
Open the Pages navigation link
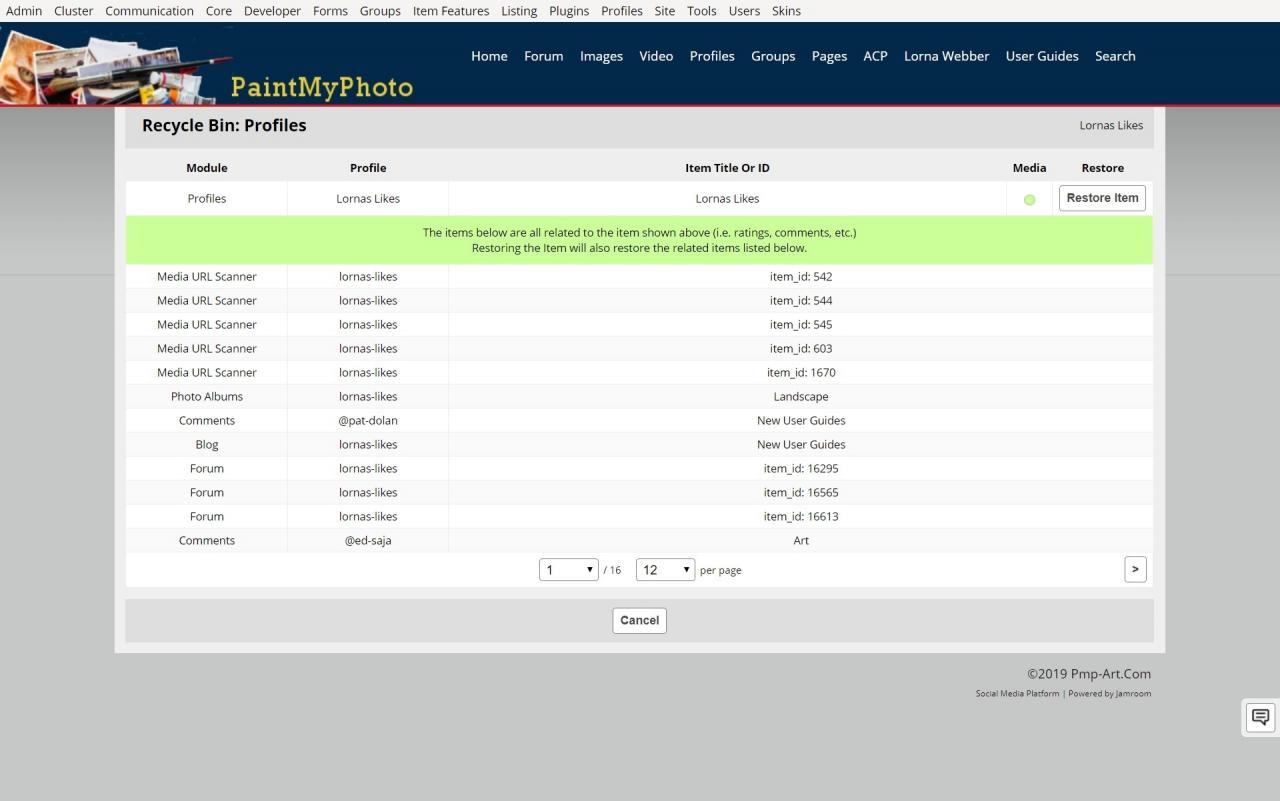click(829, 56)
